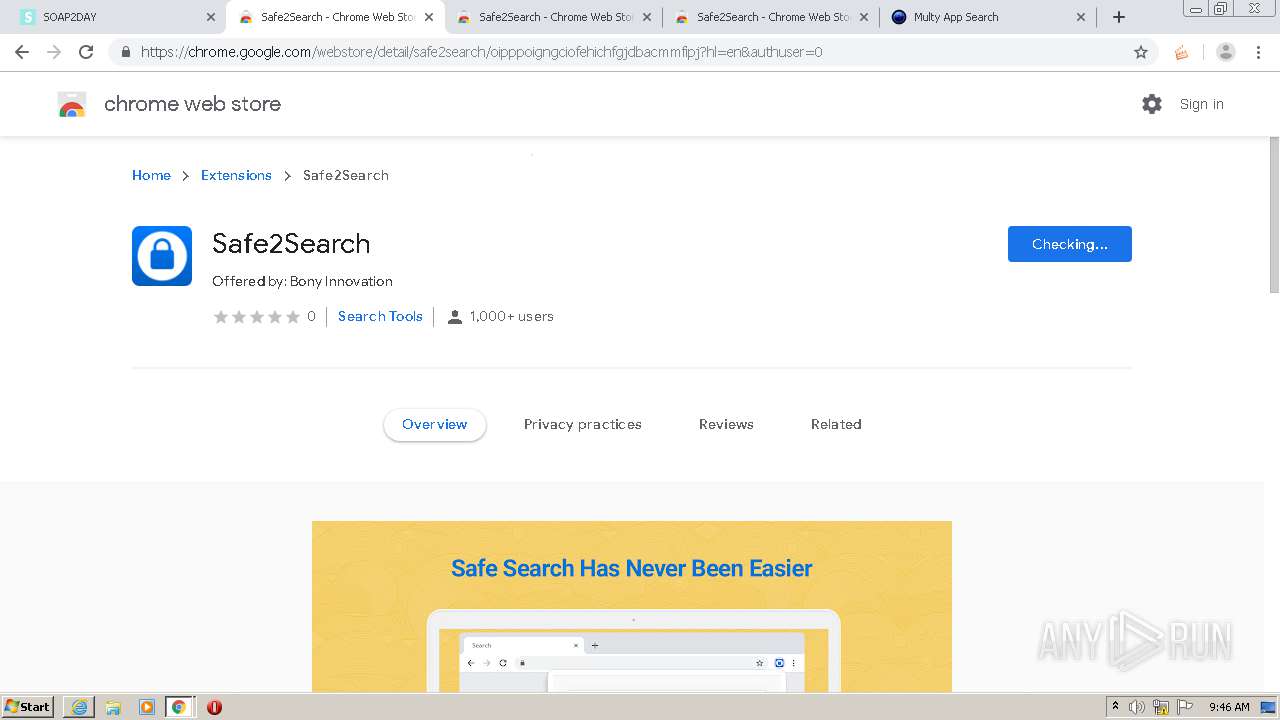Open the extension icon beside the bookmark star
Image resolution: width=1280 pixels, height=720 pixels.
(1182, 52)
